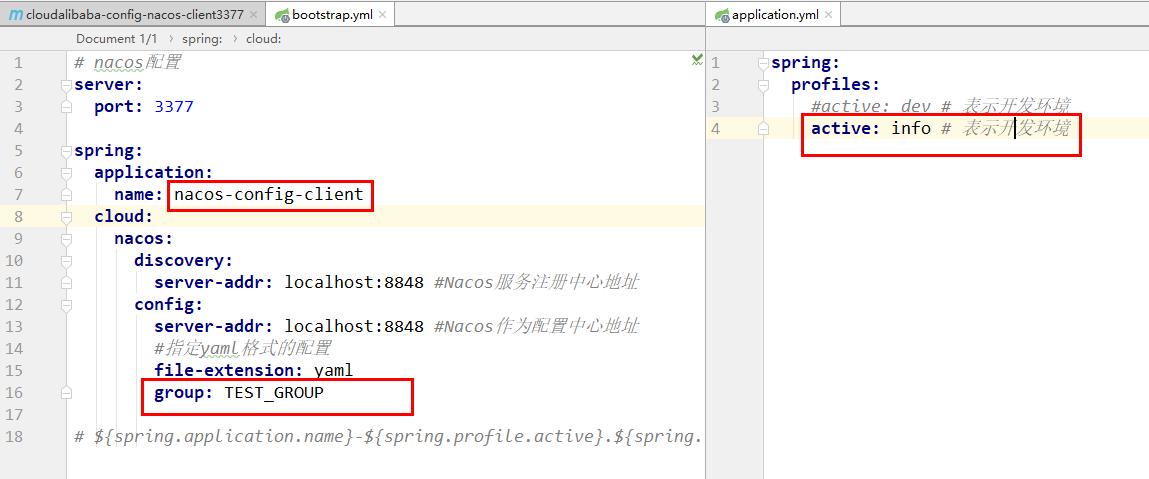Viewport: 1149px width, 479px height.
Task: Click the Maven icon on the cloudalibaba tab
Action: (16, 15)
